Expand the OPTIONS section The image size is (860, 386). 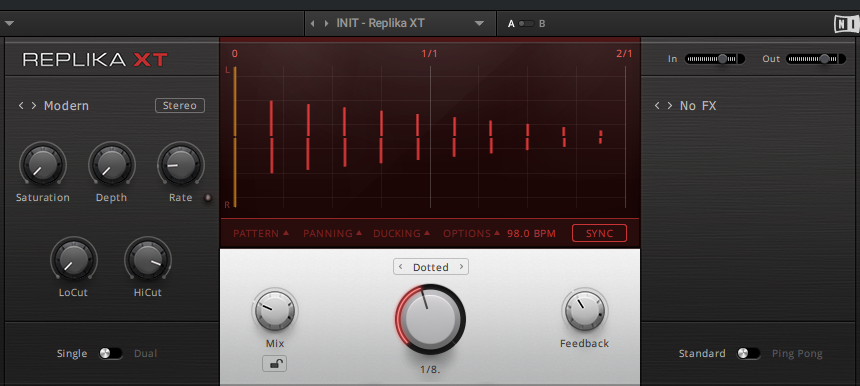click(472, 234)
